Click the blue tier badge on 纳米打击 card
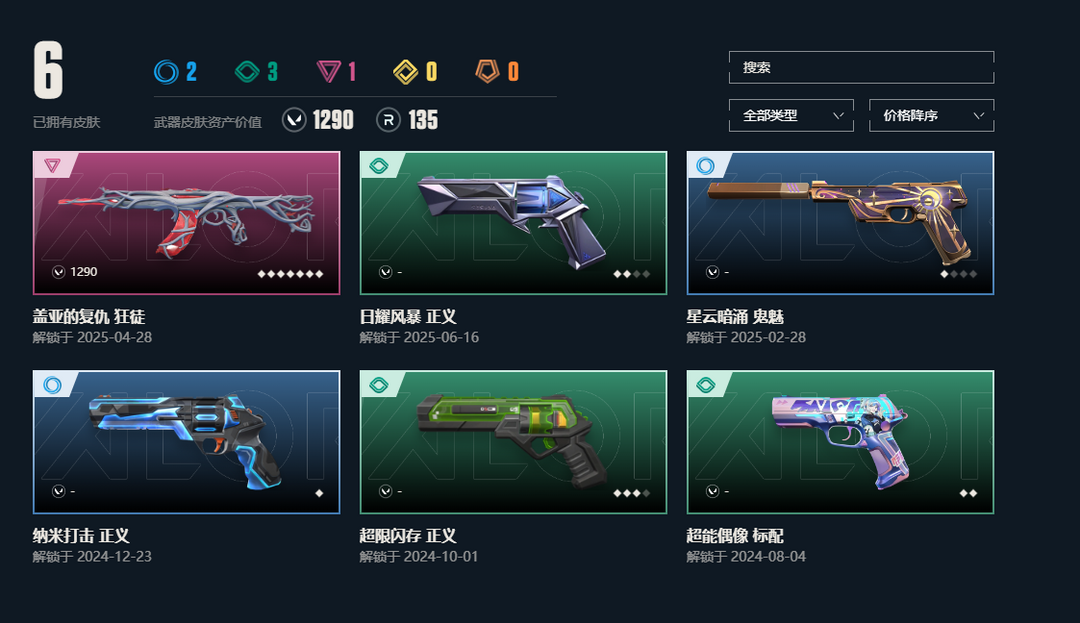The image size is (1080, 623). [x=52, y=384]
